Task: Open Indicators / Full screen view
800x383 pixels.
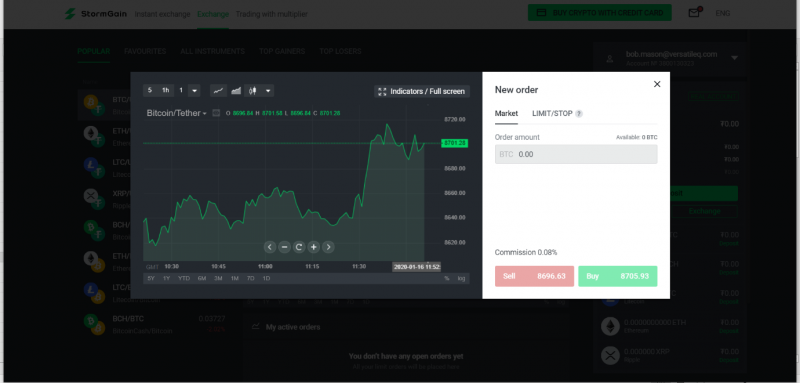Action: tap(422, 91)
